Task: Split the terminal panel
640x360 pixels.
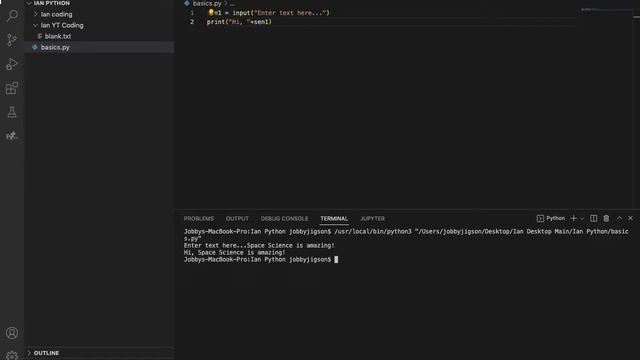Action: pyautogui.click(x=593, y=218)
